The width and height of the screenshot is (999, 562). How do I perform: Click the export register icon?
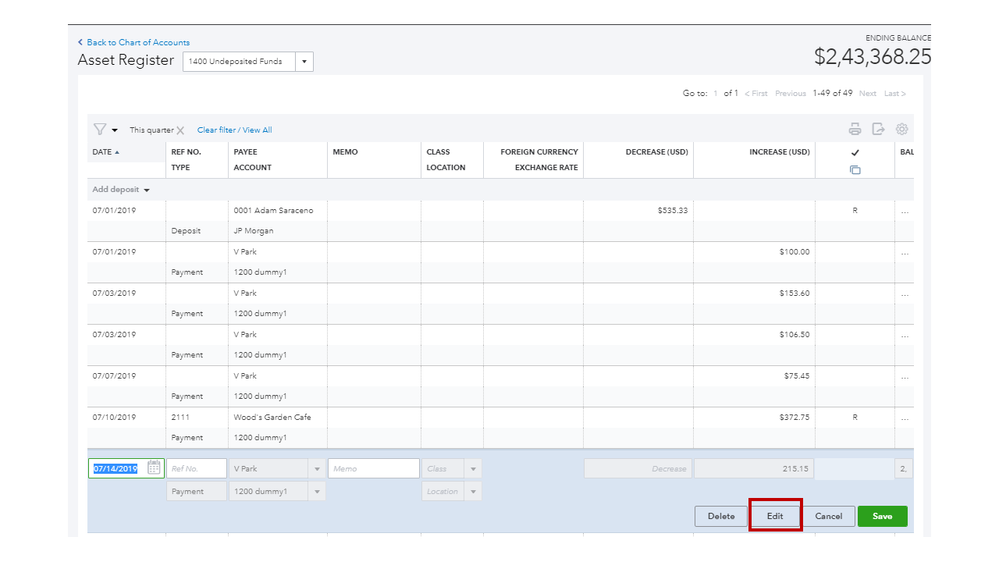(878, 129)
